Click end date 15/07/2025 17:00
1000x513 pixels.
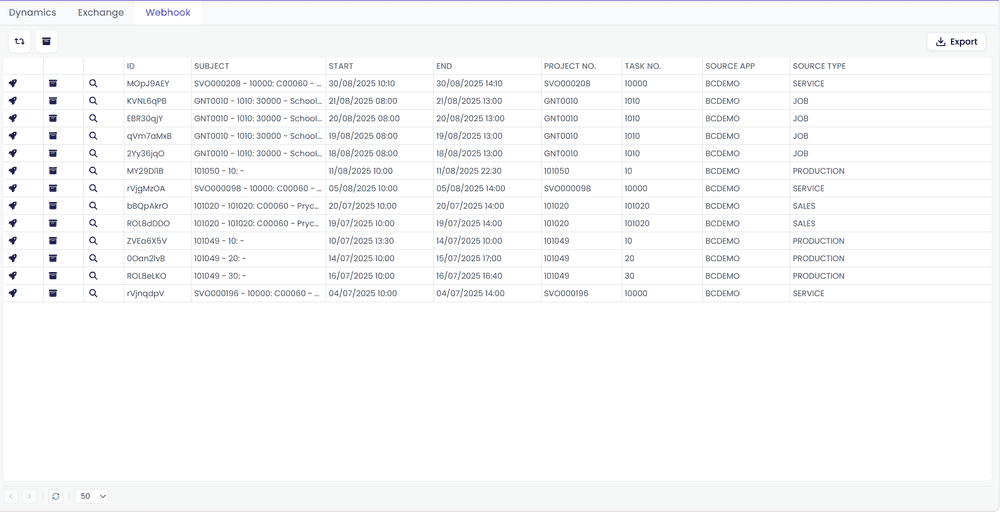click(469, 258)
